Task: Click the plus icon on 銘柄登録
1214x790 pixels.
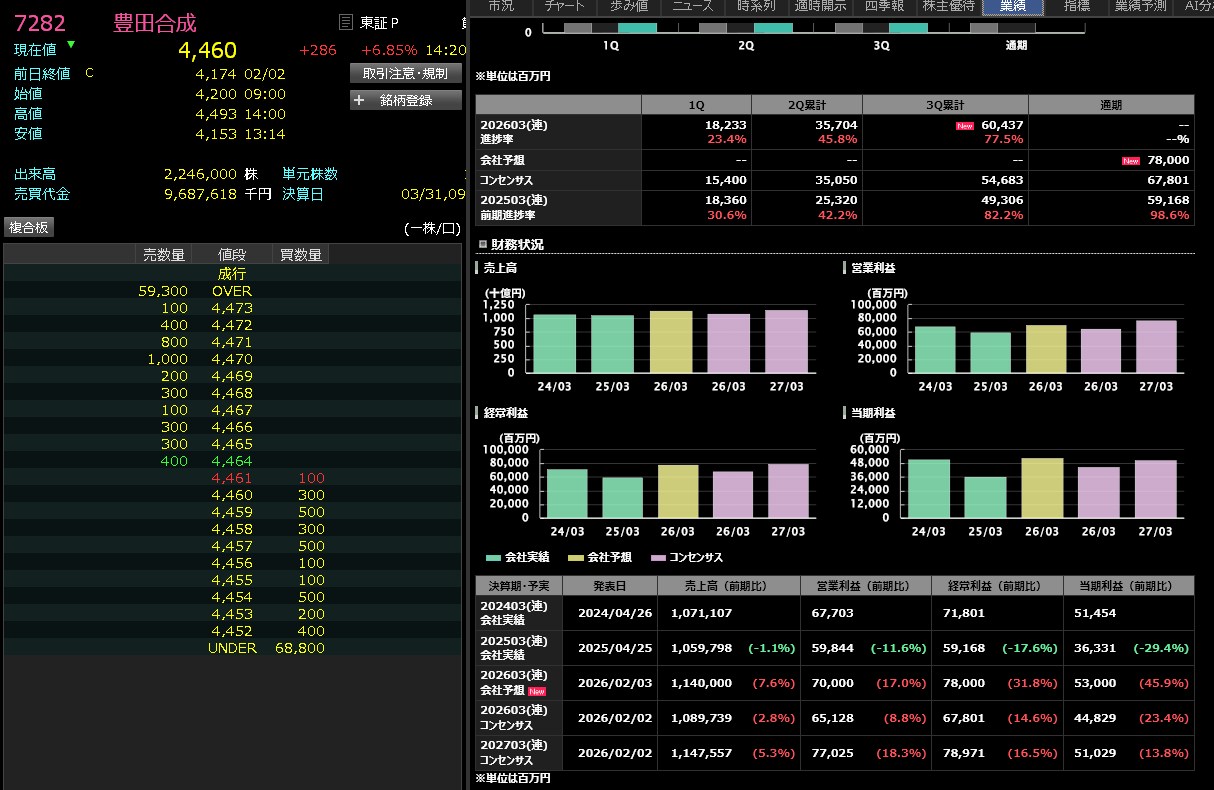Action: coord(359,100)
